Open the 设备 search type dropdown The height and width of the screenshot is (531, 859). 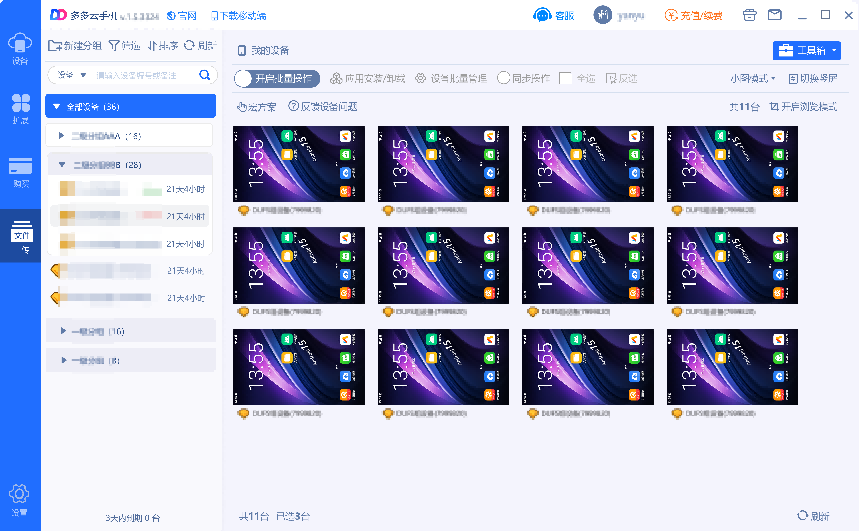72,75
